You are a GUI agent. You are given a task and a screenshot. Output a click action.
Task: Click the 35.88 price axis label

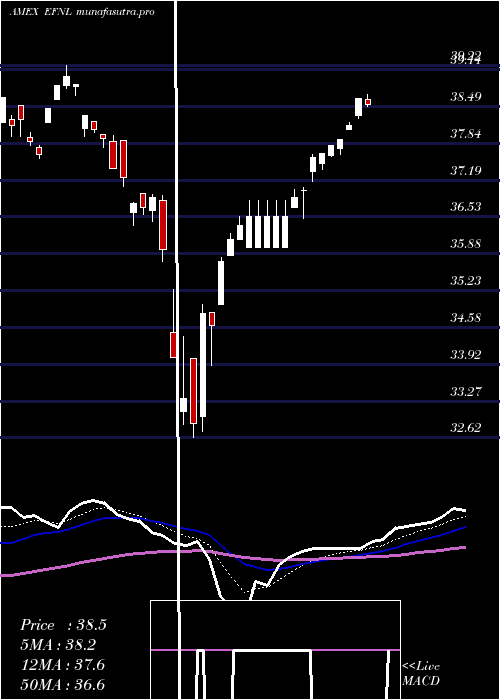466,244
